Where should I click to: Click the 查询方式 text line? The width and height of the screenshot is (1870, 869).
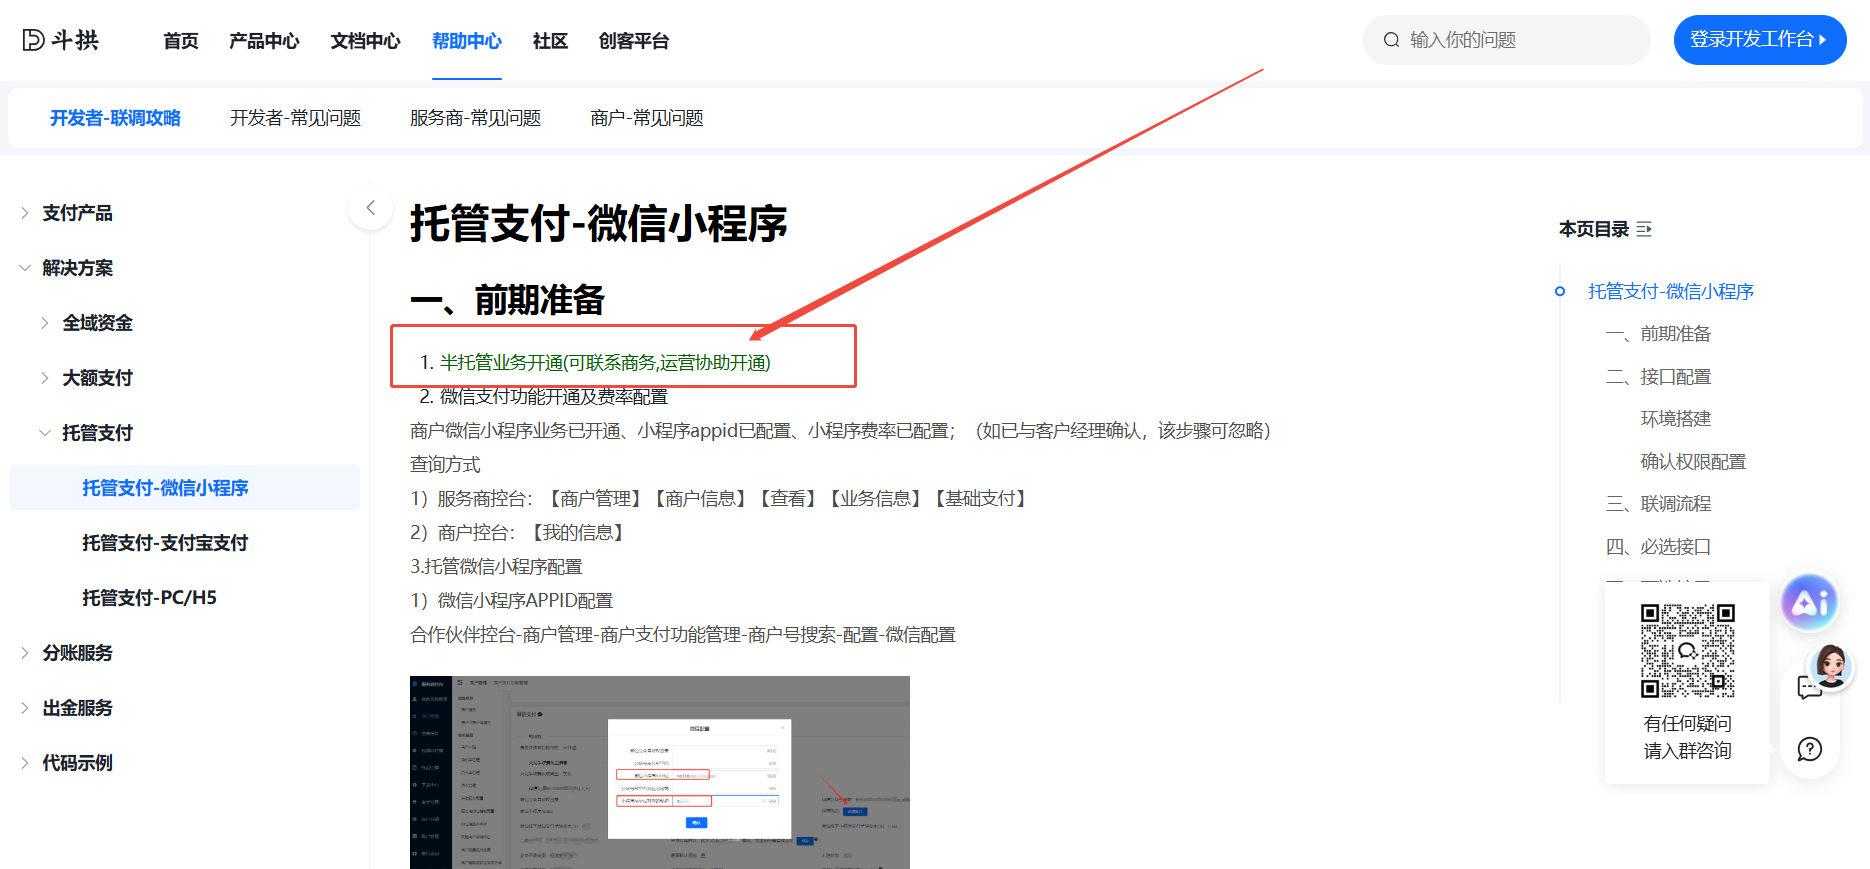point(445,465)
